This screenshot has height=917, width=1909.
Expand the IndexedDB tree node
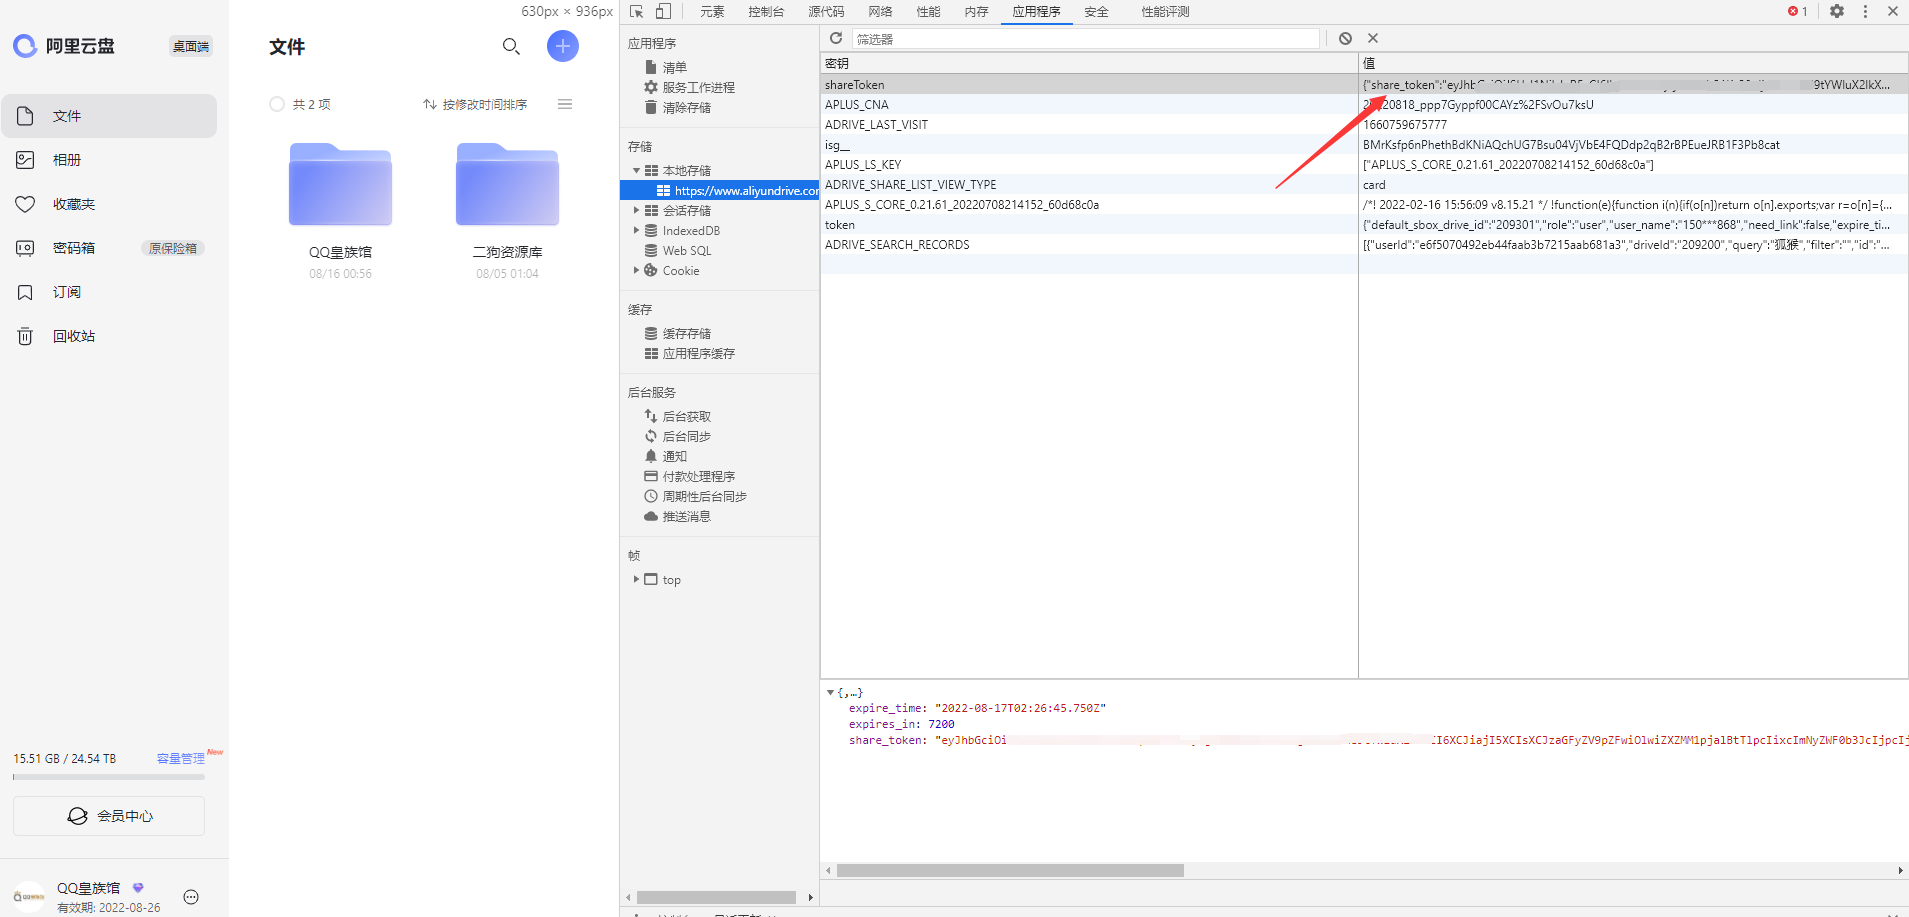(x=636, y=231)
